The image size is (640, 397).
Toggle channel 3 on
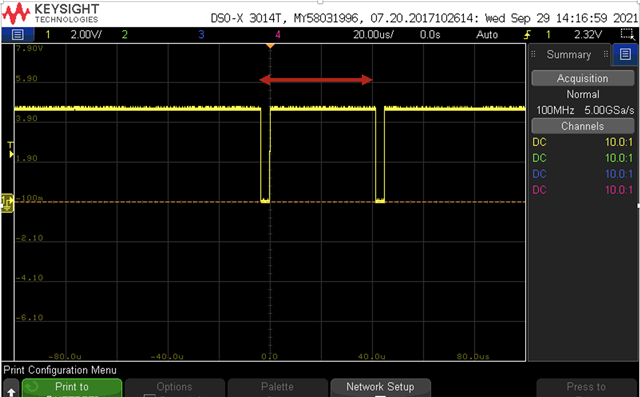coord(201,35)
